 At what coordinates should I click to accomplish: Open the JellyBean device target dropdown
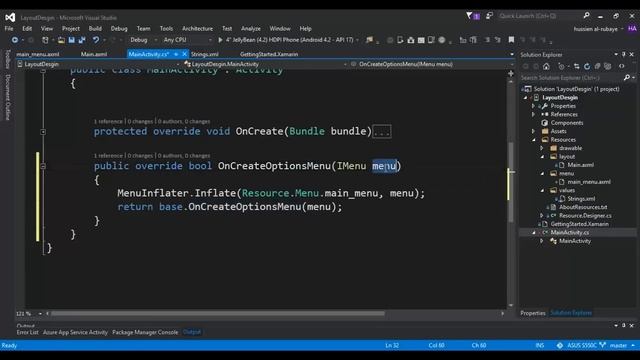point(357,40)
